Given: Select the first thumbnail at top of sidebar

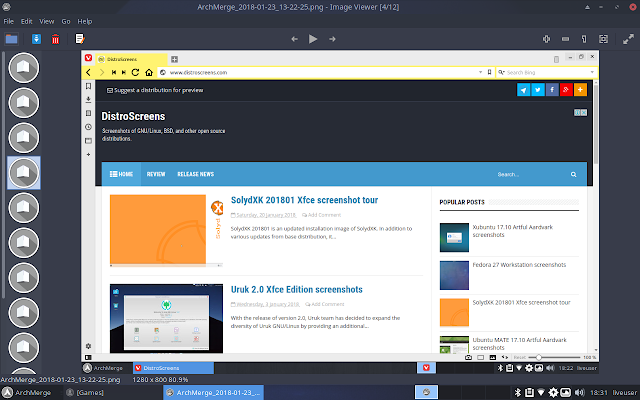Looking at the screenshot, I should coord(24,68).
